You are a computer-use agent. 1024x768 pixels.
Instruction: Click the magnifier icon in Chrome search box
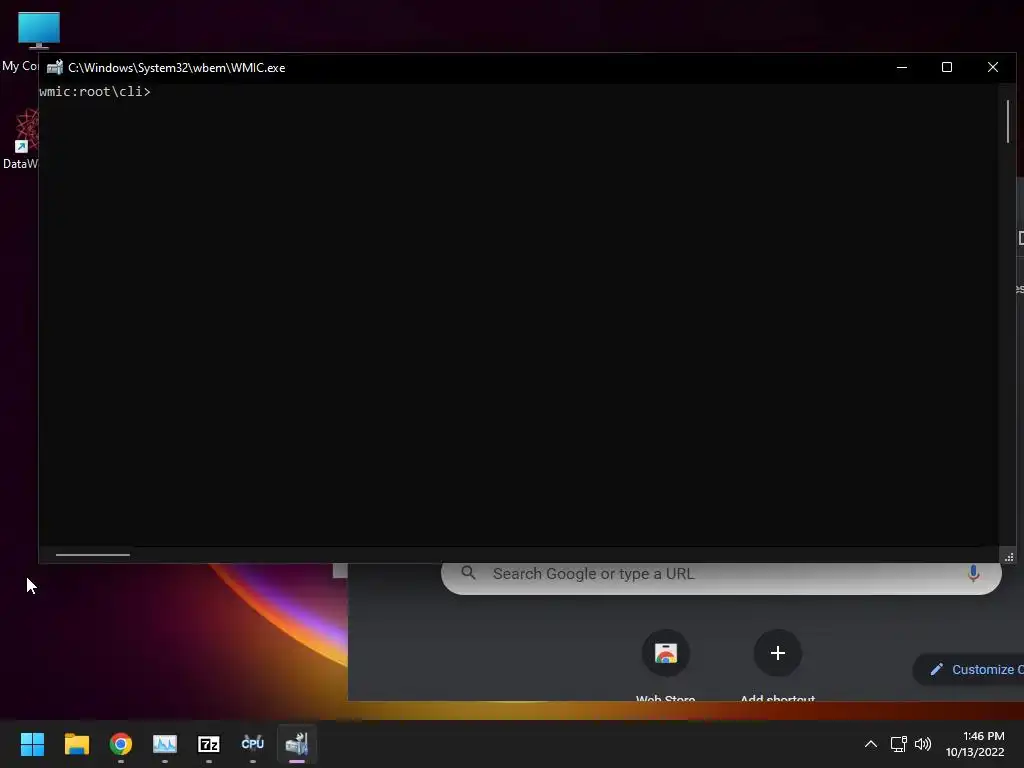[x=468, y=573]
